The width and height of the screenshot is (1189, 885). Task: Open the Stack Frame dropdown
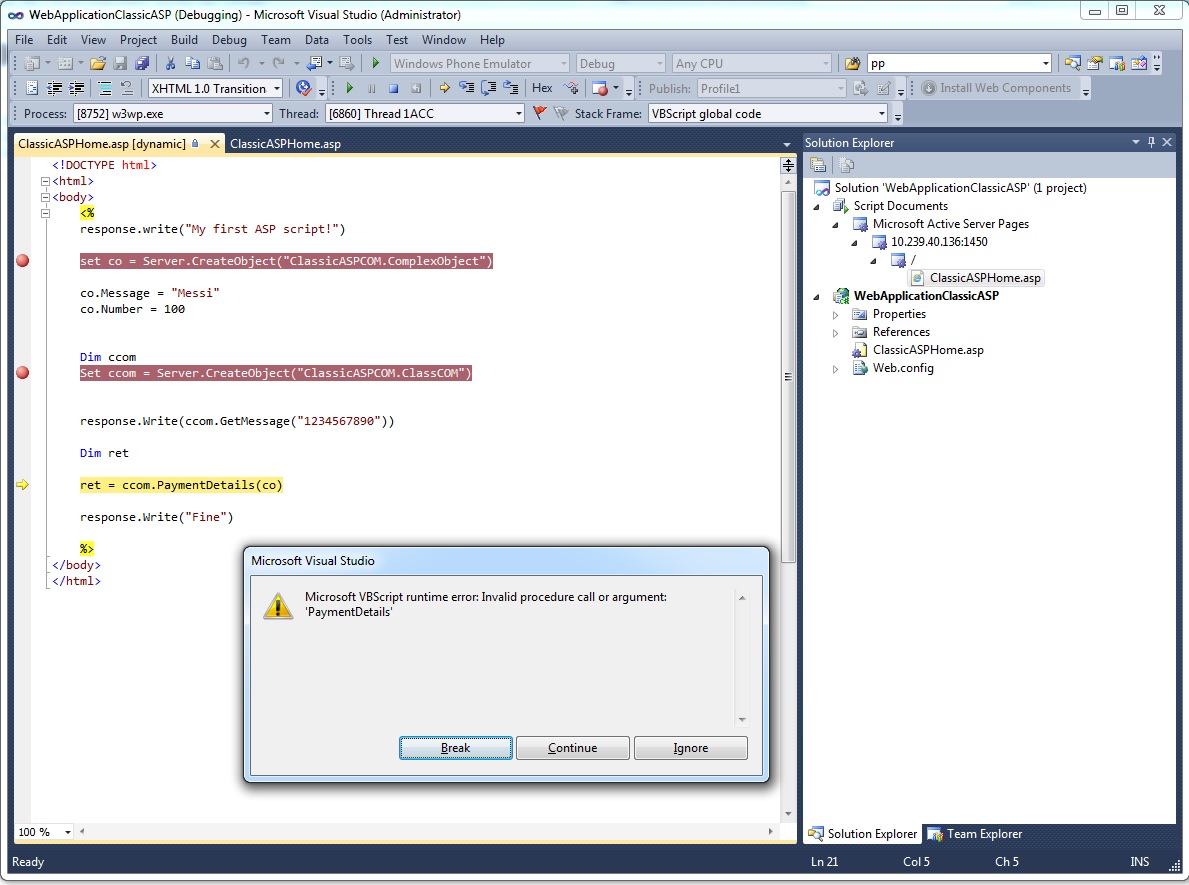882,114
